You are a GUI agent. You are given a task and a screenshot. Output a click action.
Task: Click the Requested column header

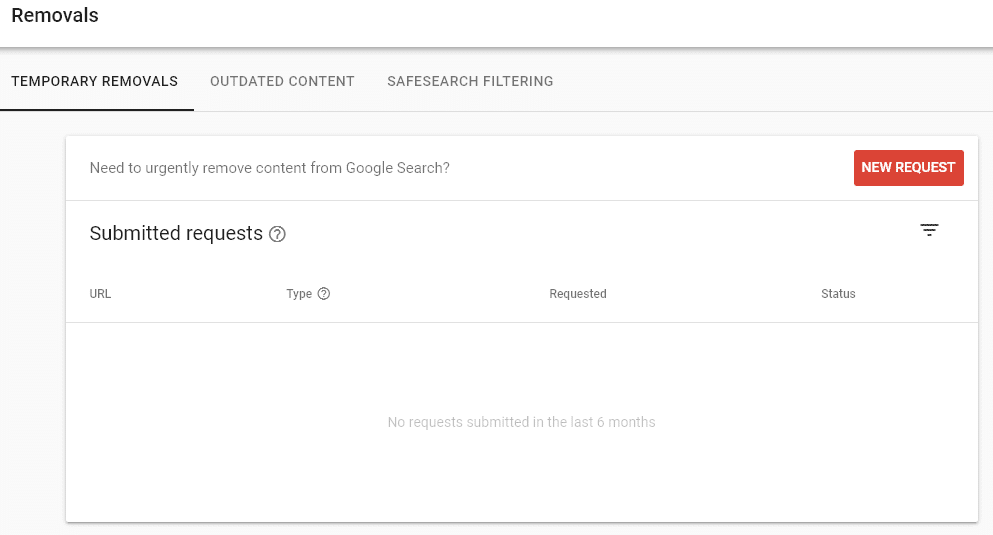[578, 294]
